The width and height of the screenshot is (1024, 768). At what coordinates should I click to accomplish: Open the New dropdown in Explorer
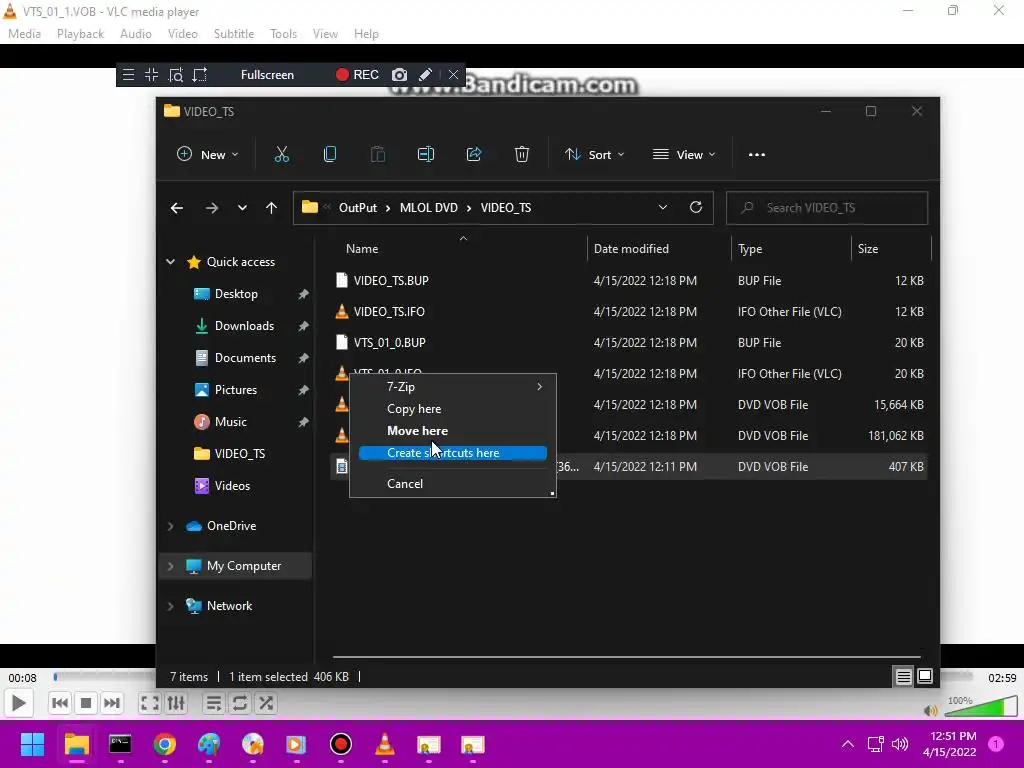(x=208, y=155)
